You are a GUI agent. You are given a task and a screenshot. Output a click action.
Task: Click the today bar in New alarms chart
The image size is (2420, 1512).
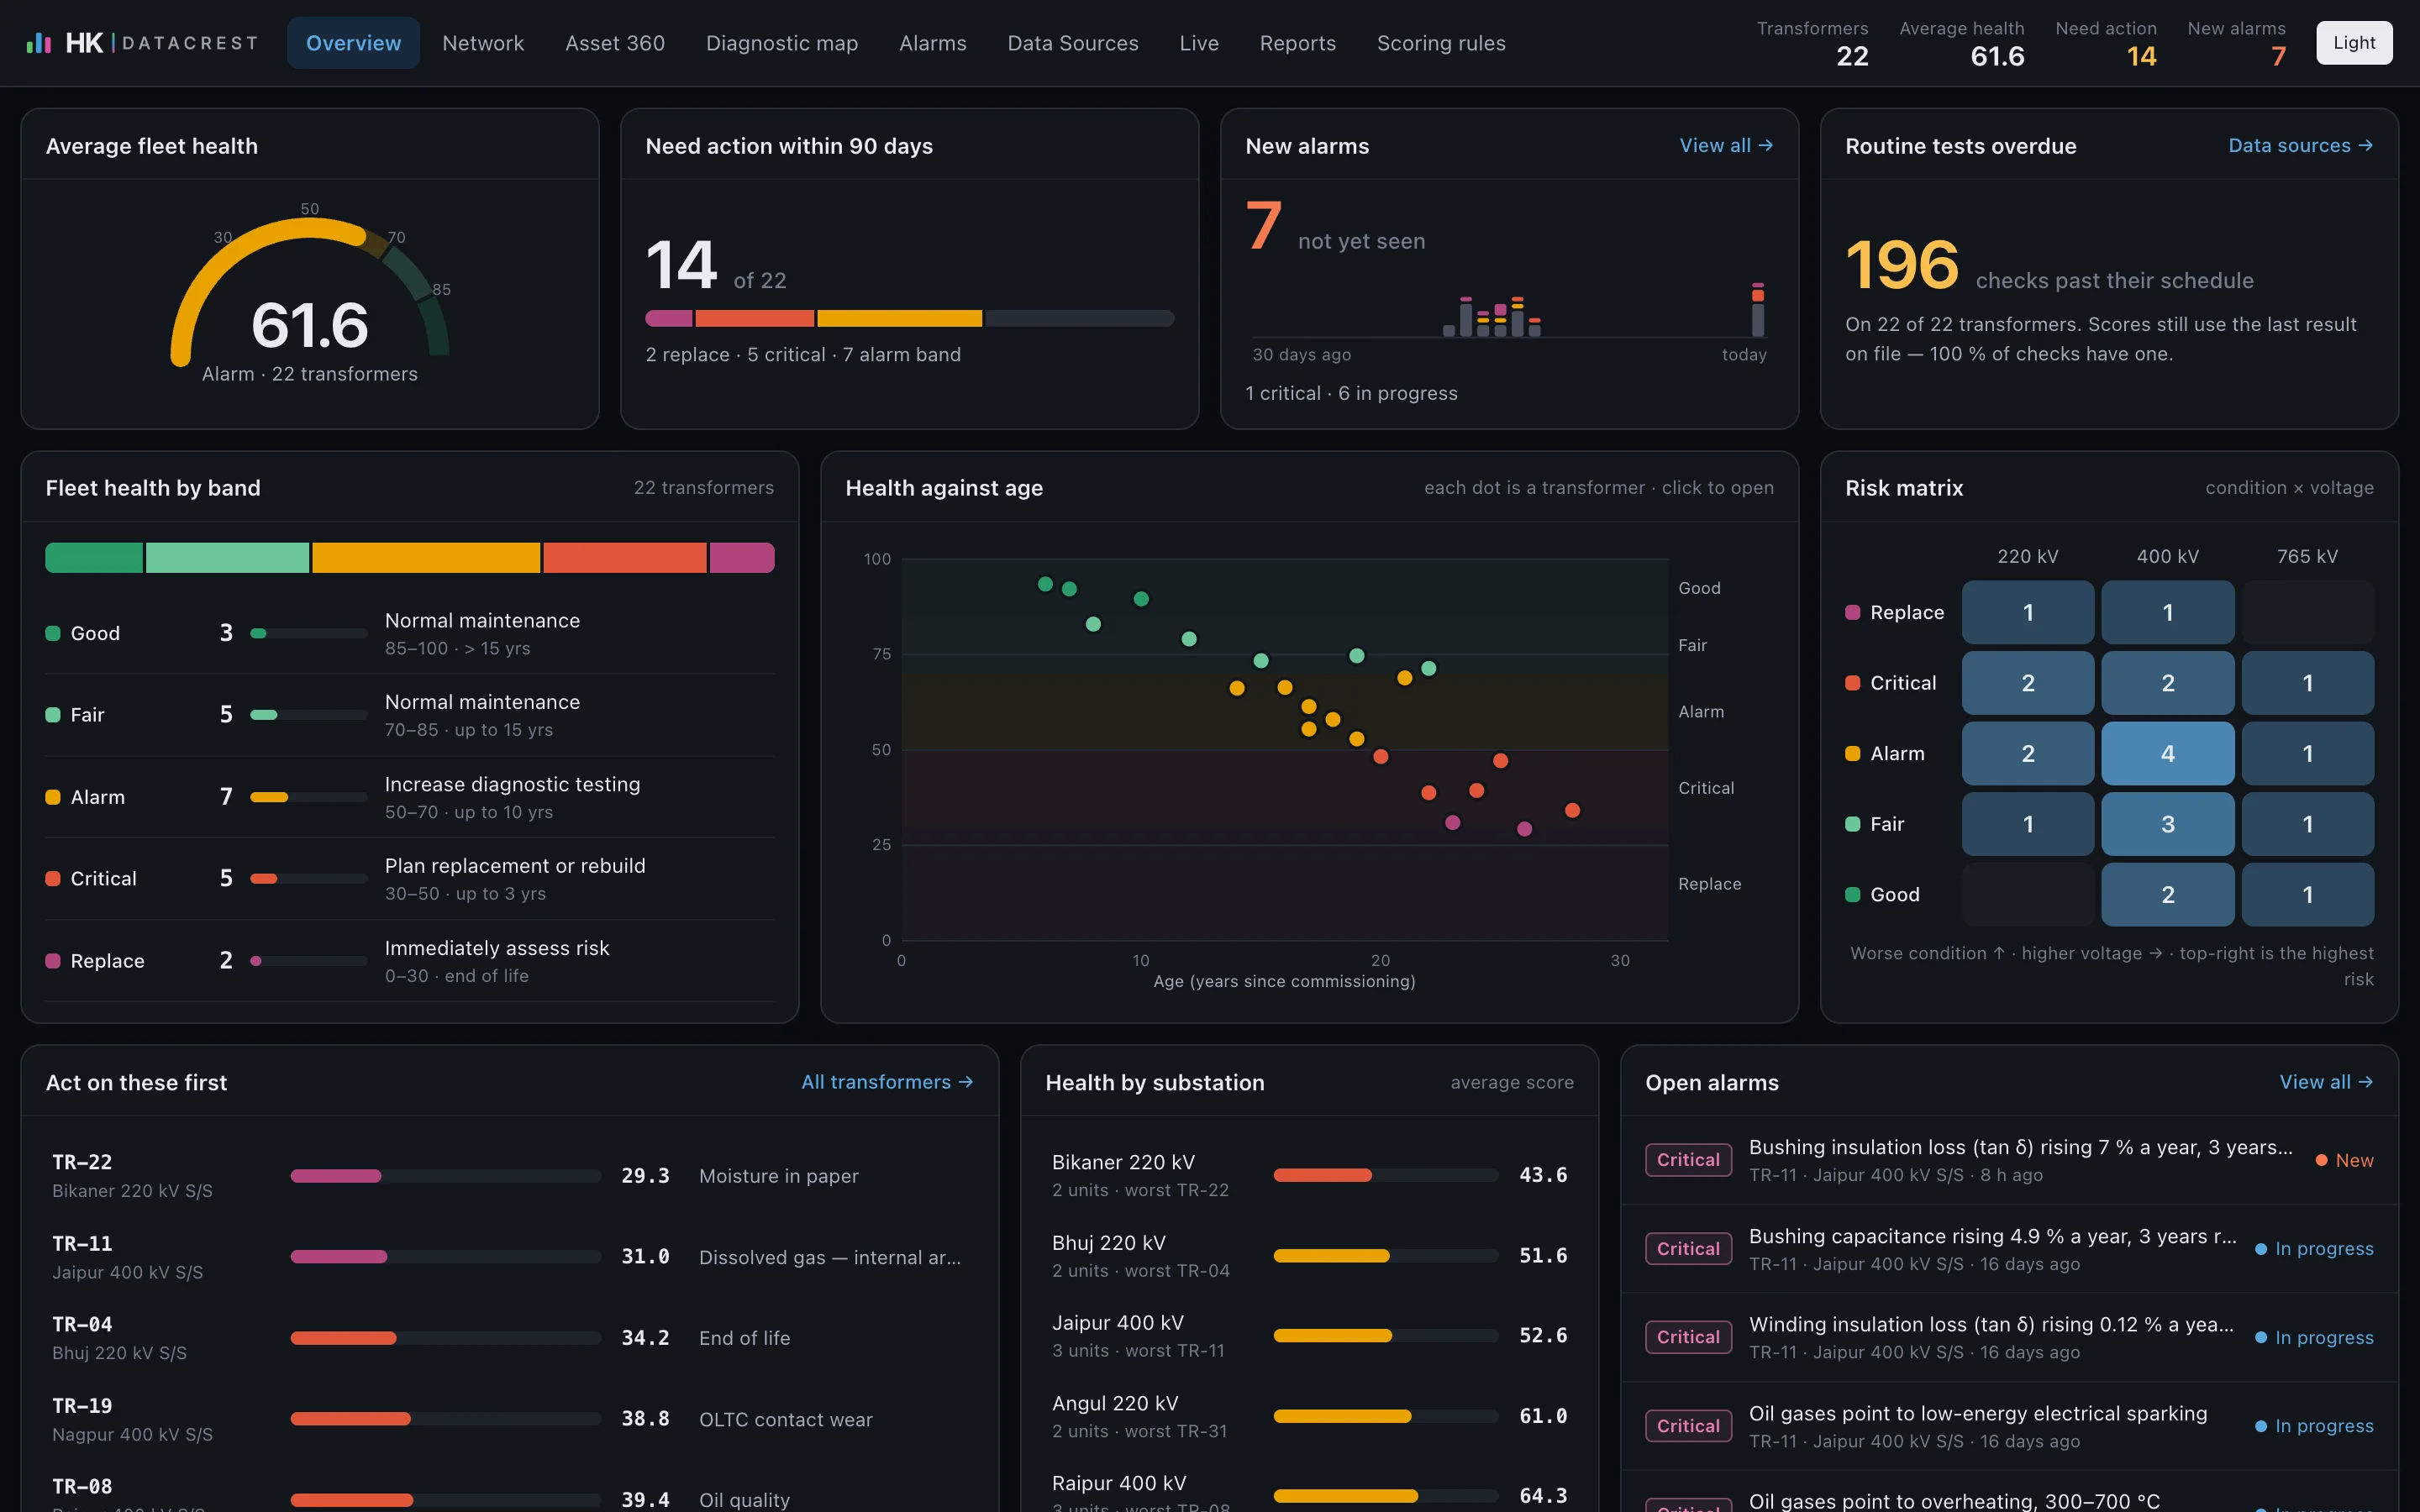tap(1757, 310)
